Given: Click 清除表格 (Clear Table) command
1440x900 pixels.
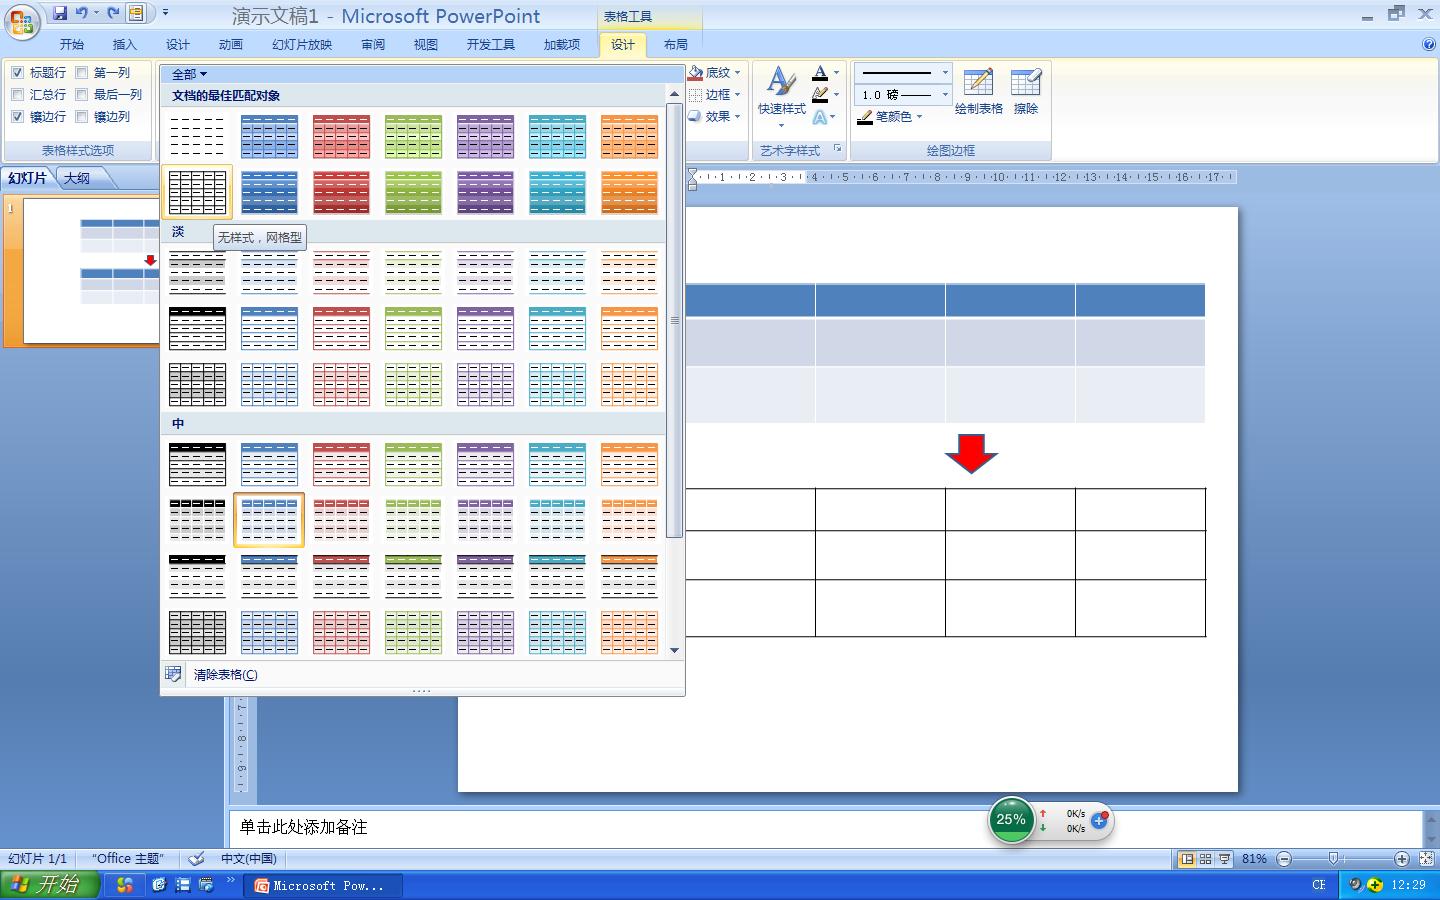Looking at the screenshot, I should point(225,675).
